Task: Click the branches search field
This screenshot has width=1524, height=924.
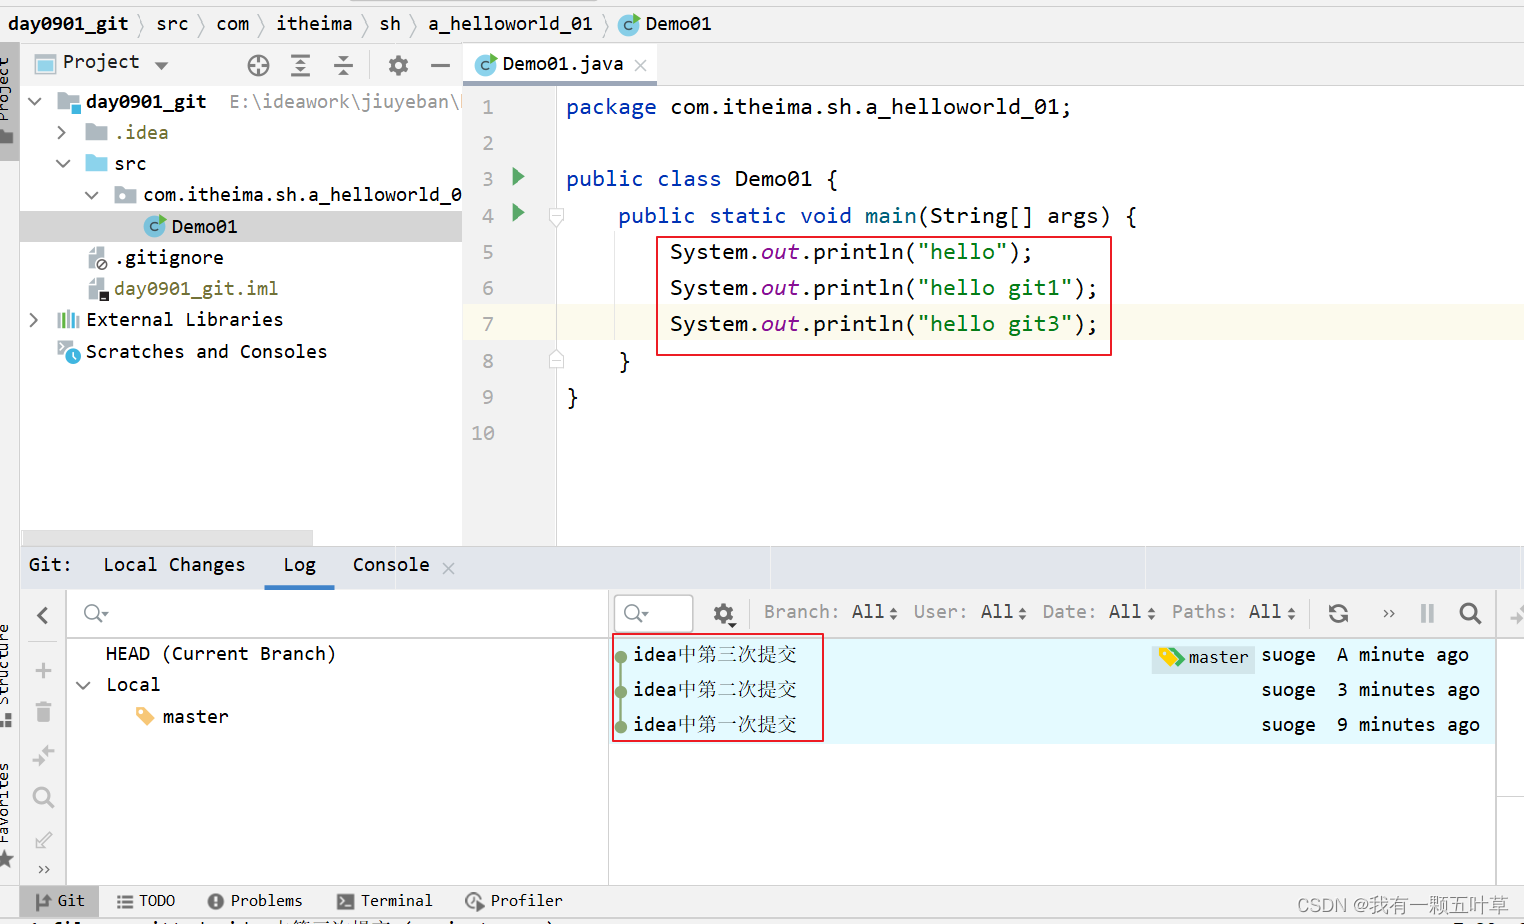Action: [x=340, y=614]
